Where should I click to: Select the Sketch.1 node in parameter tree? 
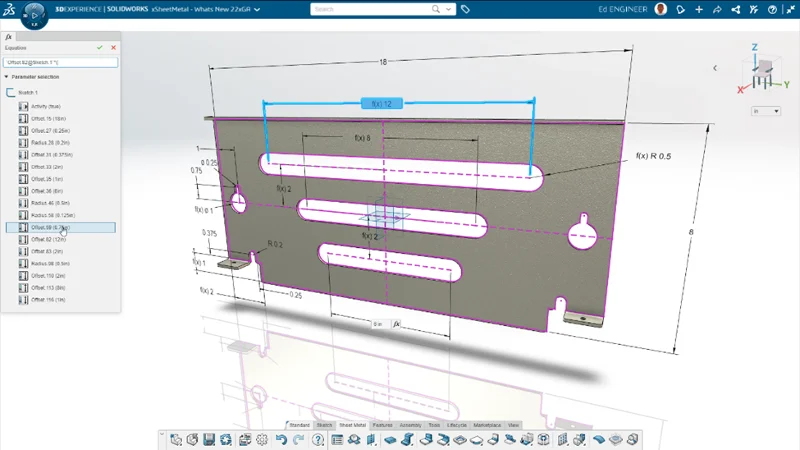(30, 92)
